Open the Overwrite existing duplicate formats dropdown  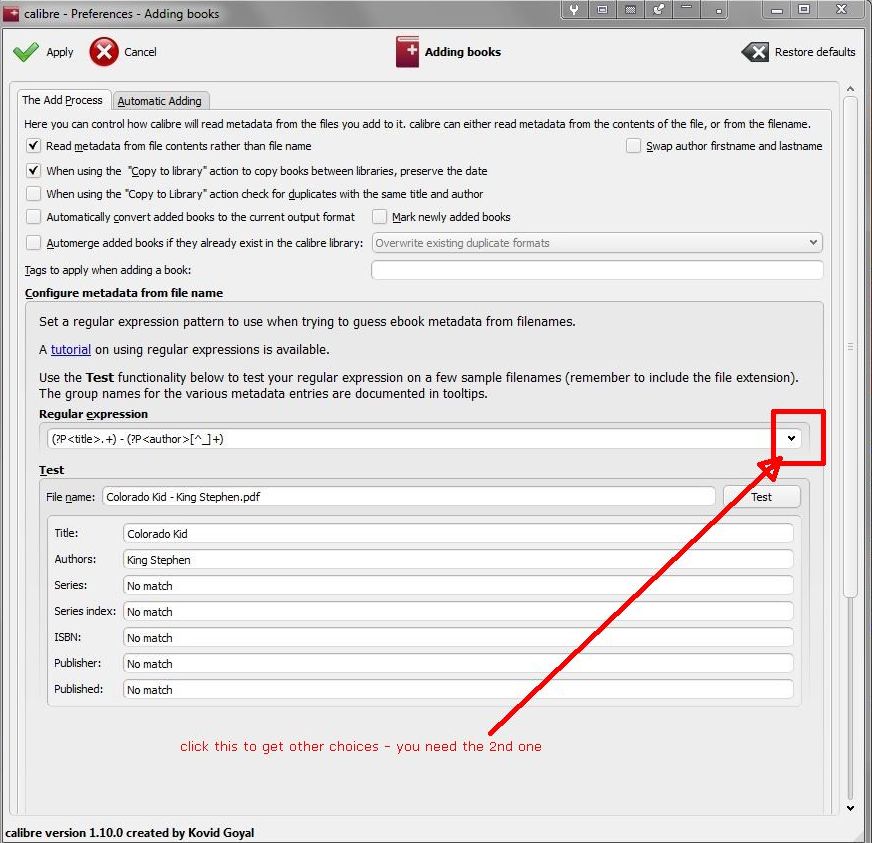(597, 242)
